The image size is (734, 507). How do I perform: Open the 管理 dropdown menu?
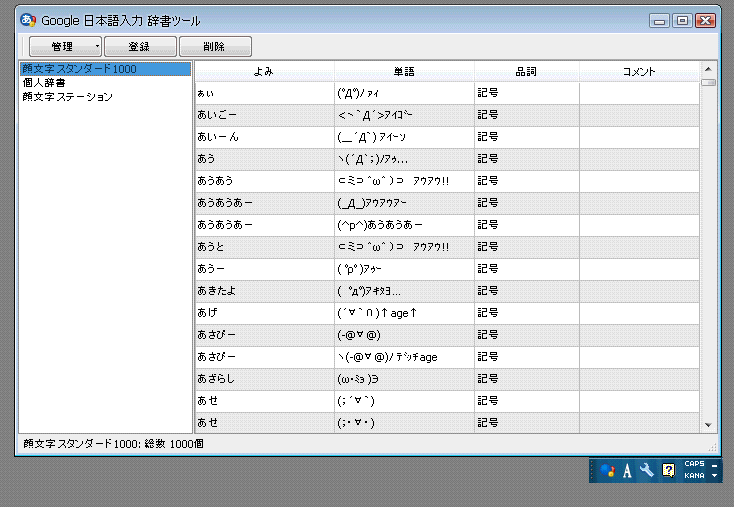(x=65, y=46)
